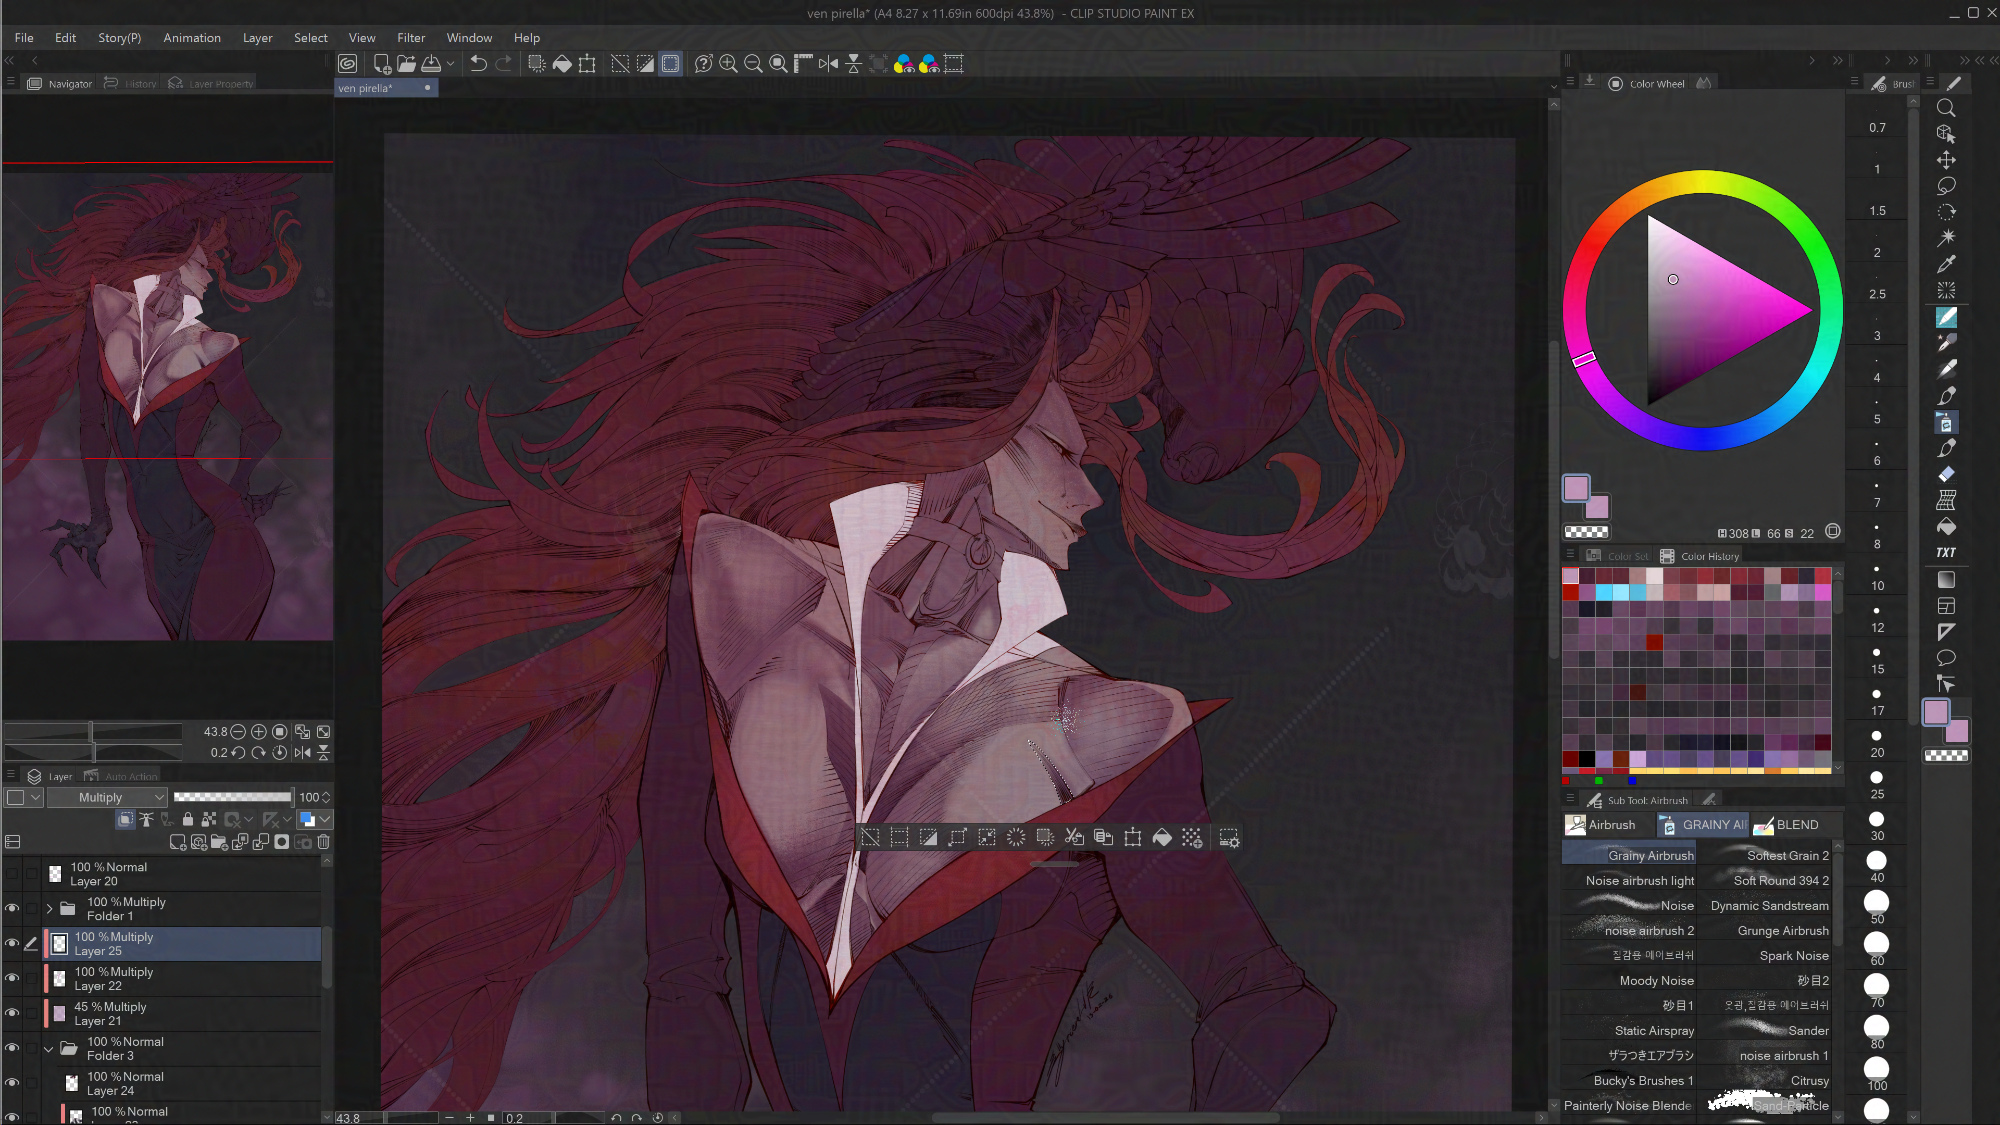Create a new layer folder

[x=219, y=842]
